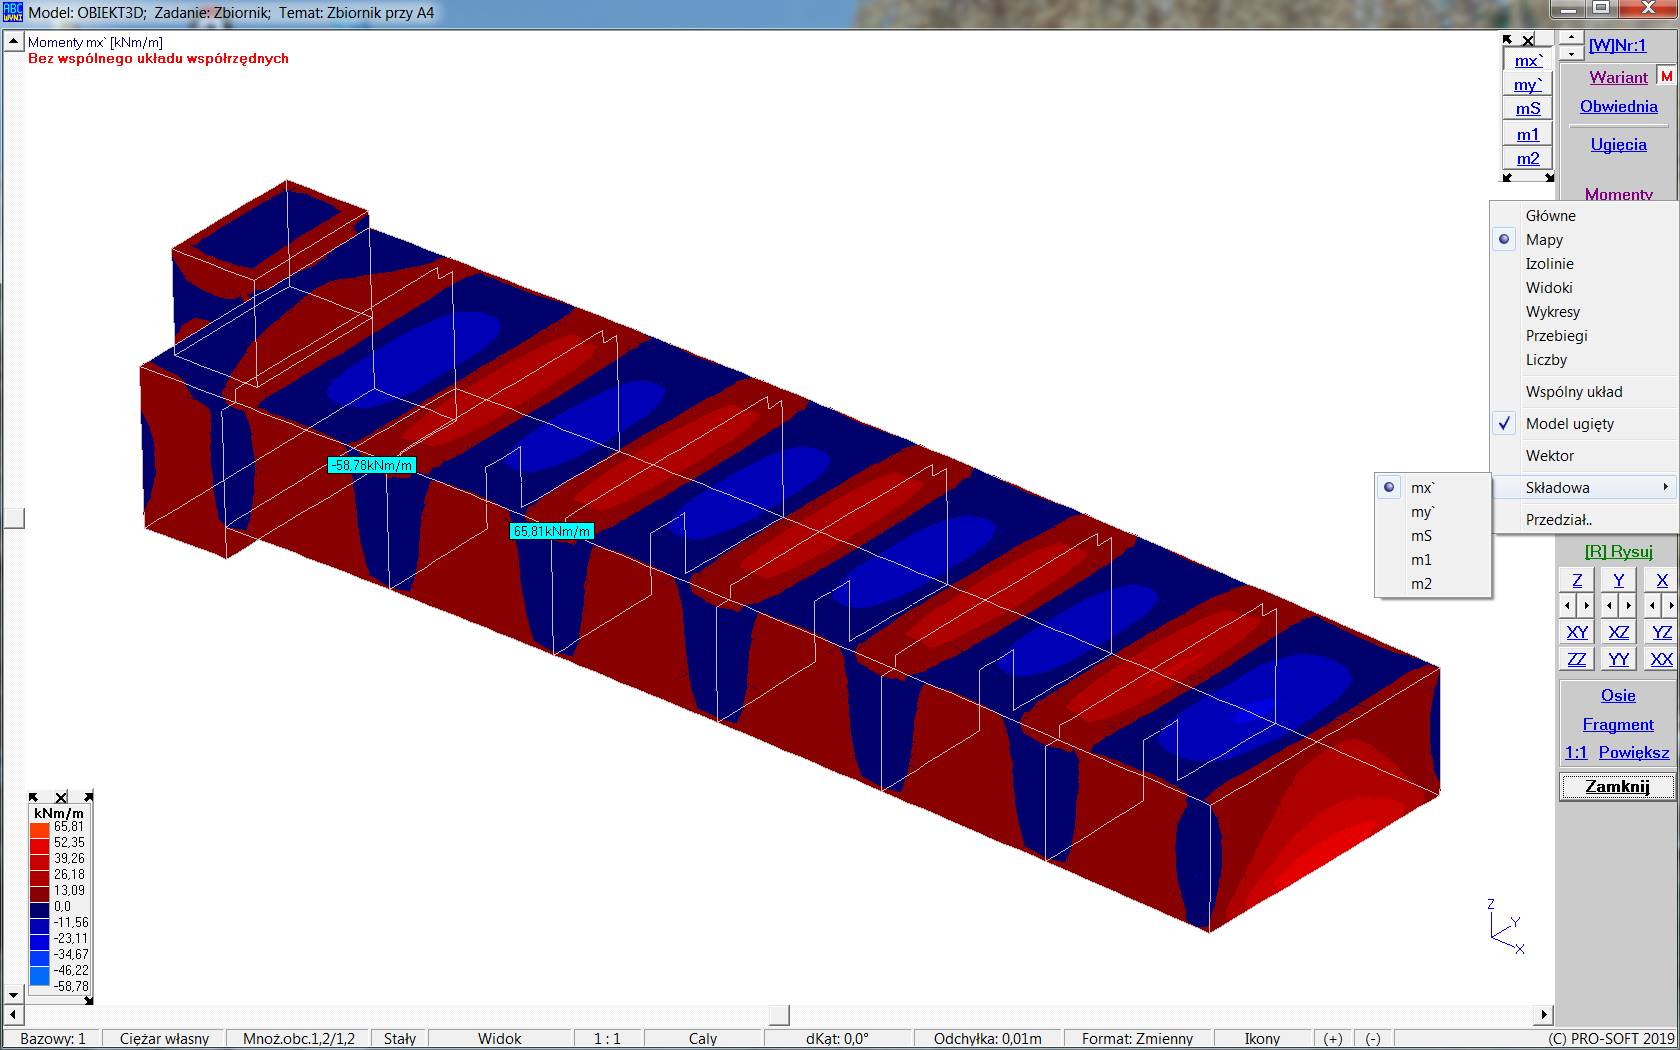Click the Obwiednia link in the right panel

pos(1618,106)
